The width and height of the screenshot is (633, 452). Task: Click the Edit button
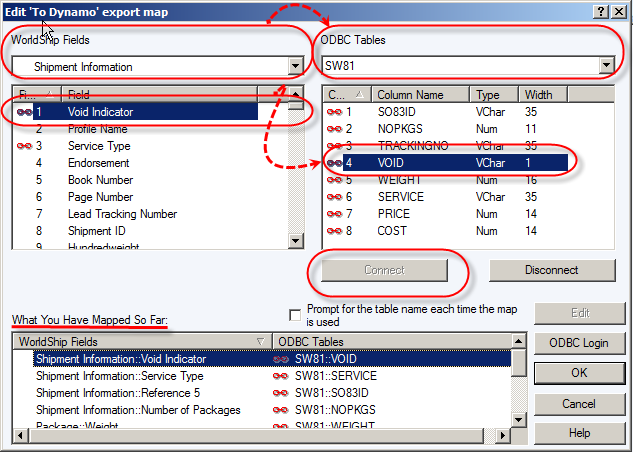[x=580, y=313]
